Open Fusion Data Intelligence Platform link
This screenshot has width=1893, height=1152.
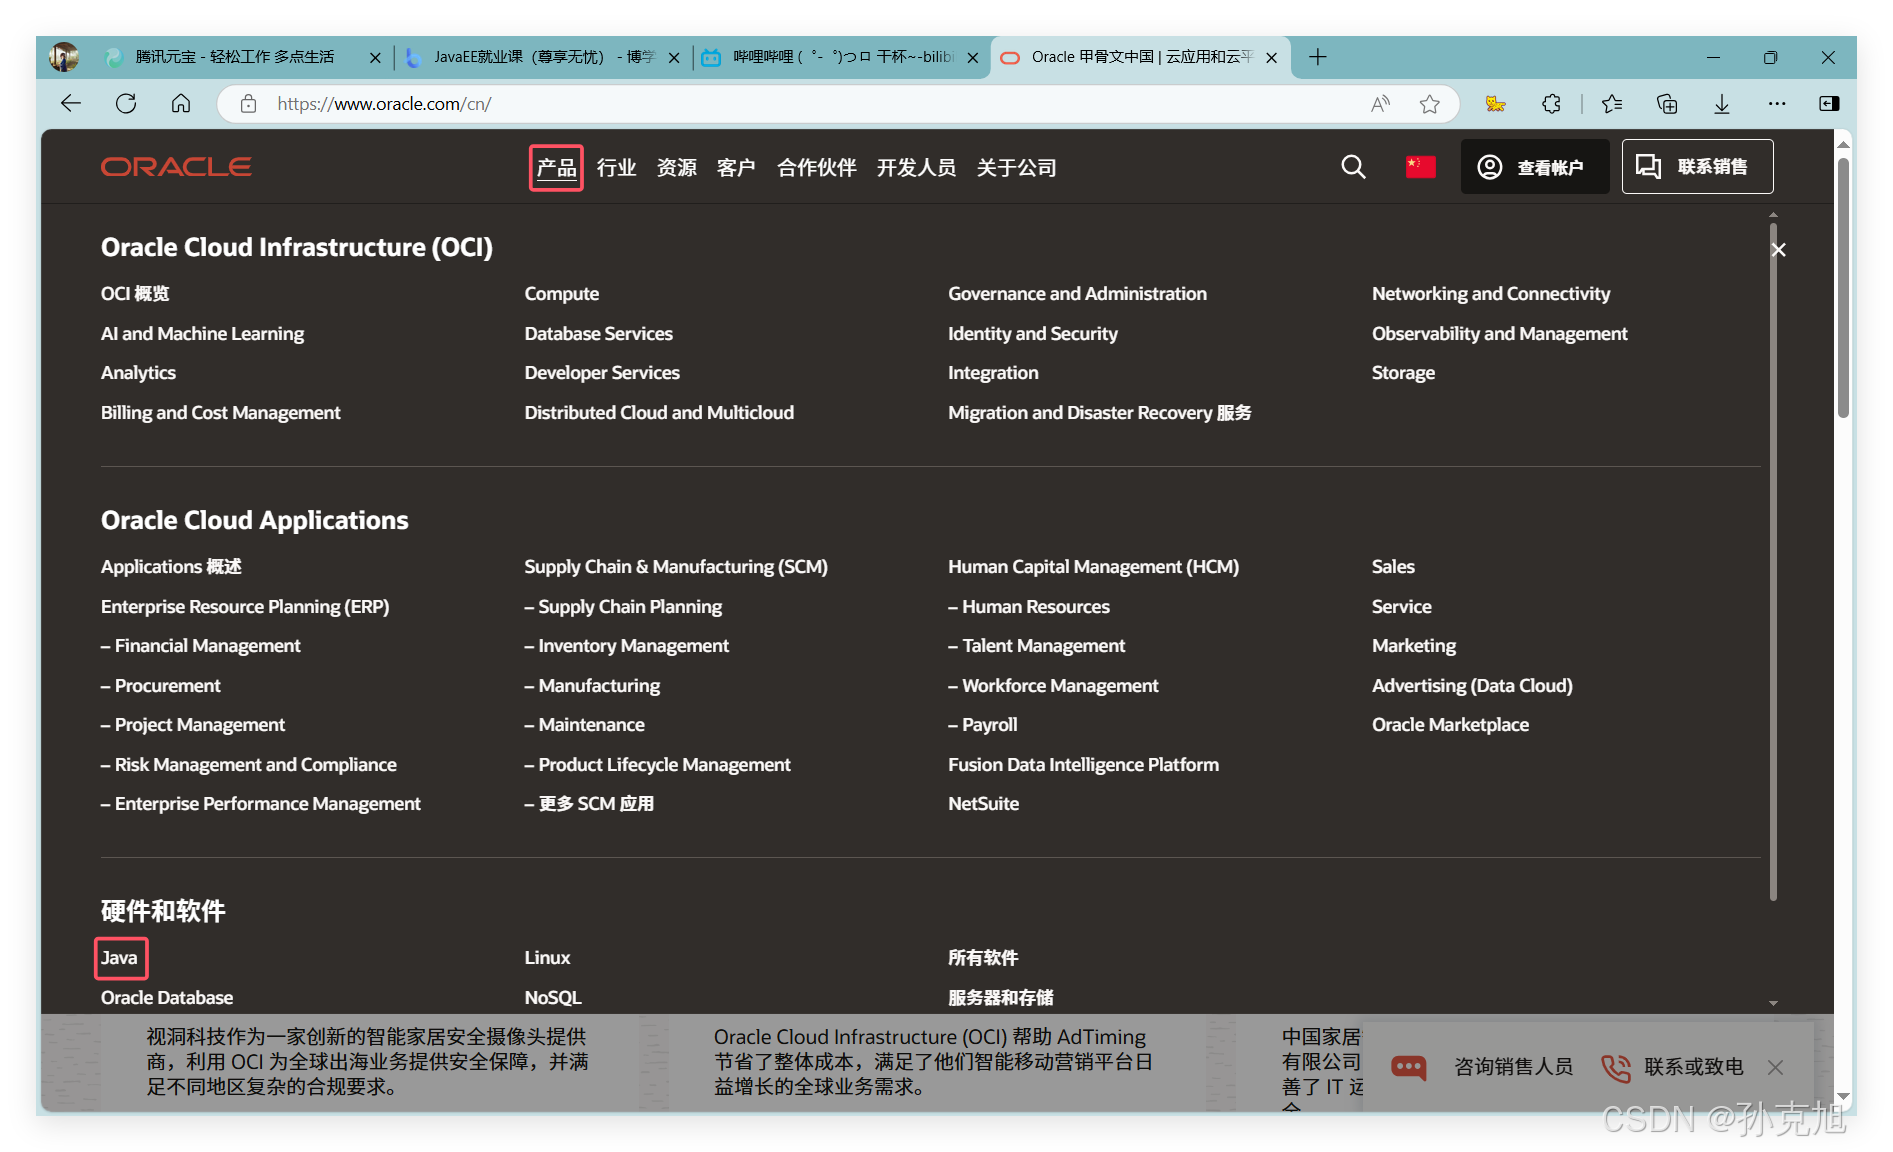pyautogui.click(x=1083, y=765)
